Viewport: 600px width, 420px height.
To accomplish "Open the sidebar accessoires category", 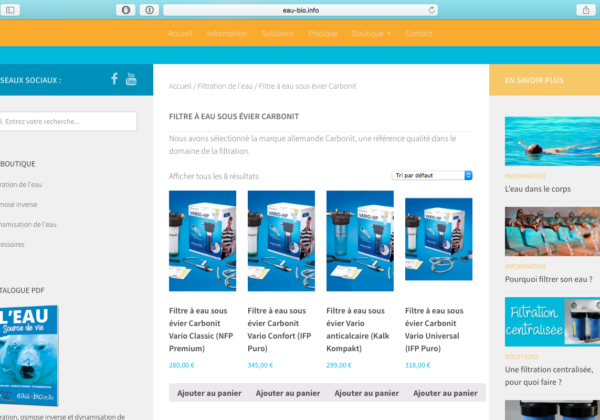I will pos(12,244).
